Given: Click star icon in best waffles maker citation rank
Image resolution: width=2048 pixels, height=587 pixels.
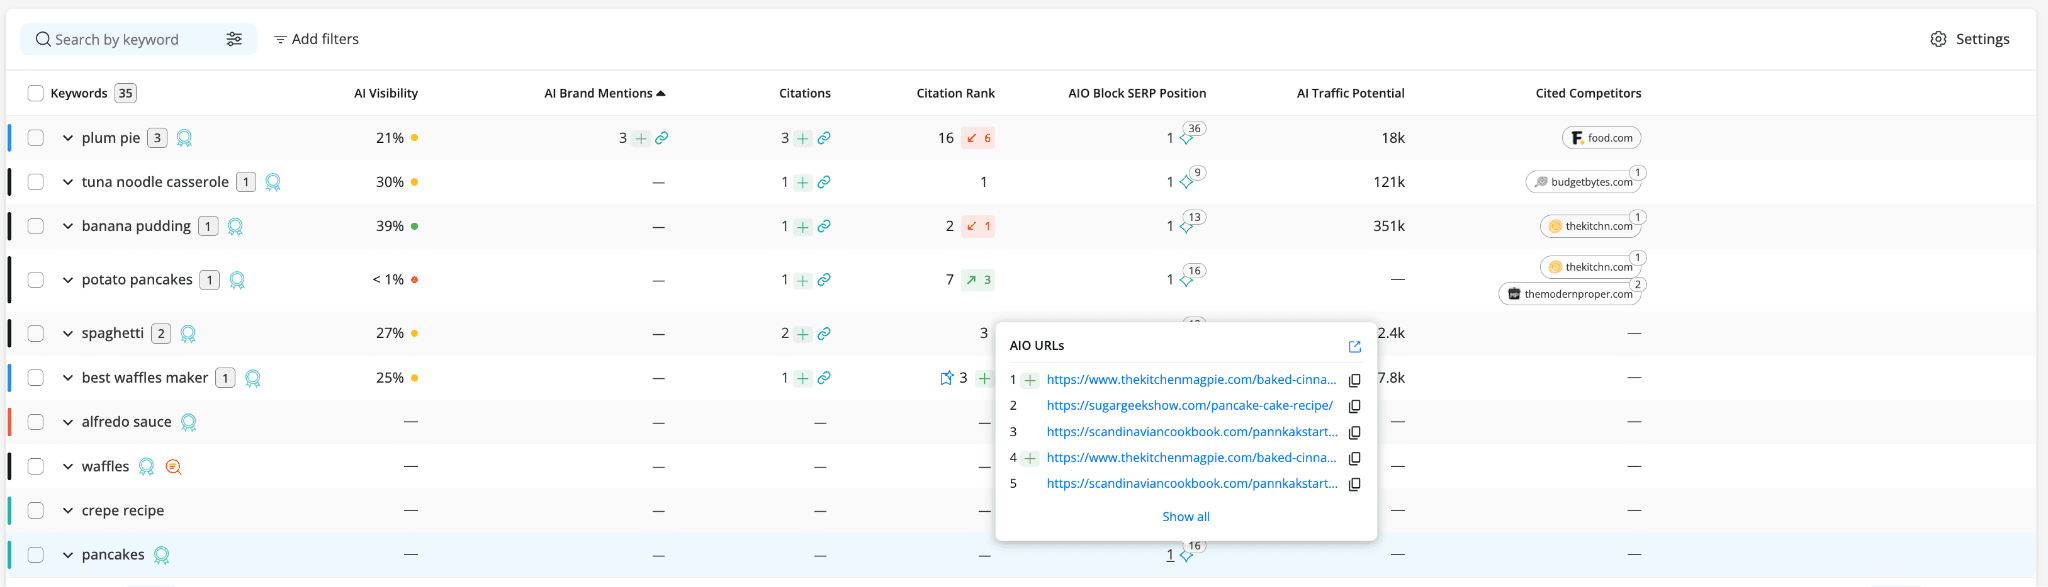Looking at the screenshot, I should click(x=946, y=378).
